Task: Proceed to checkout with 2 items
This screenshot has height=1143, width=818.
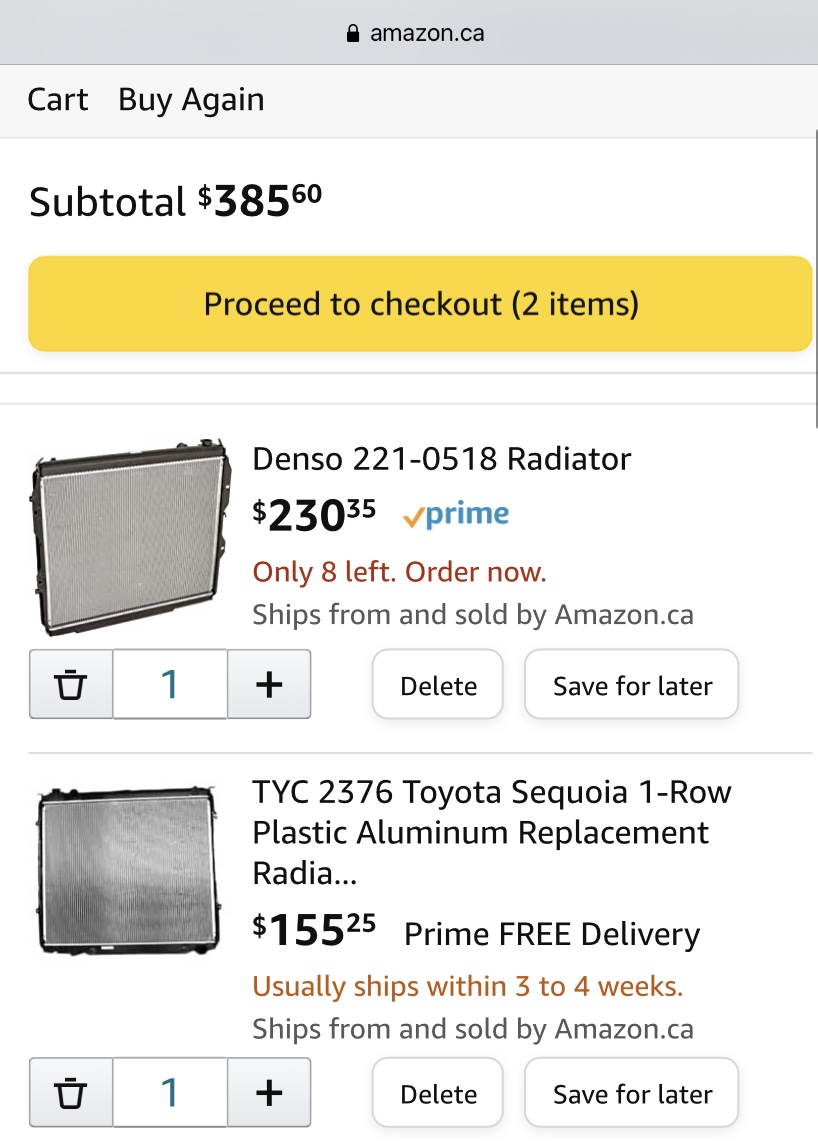Action: click(420, 304)
